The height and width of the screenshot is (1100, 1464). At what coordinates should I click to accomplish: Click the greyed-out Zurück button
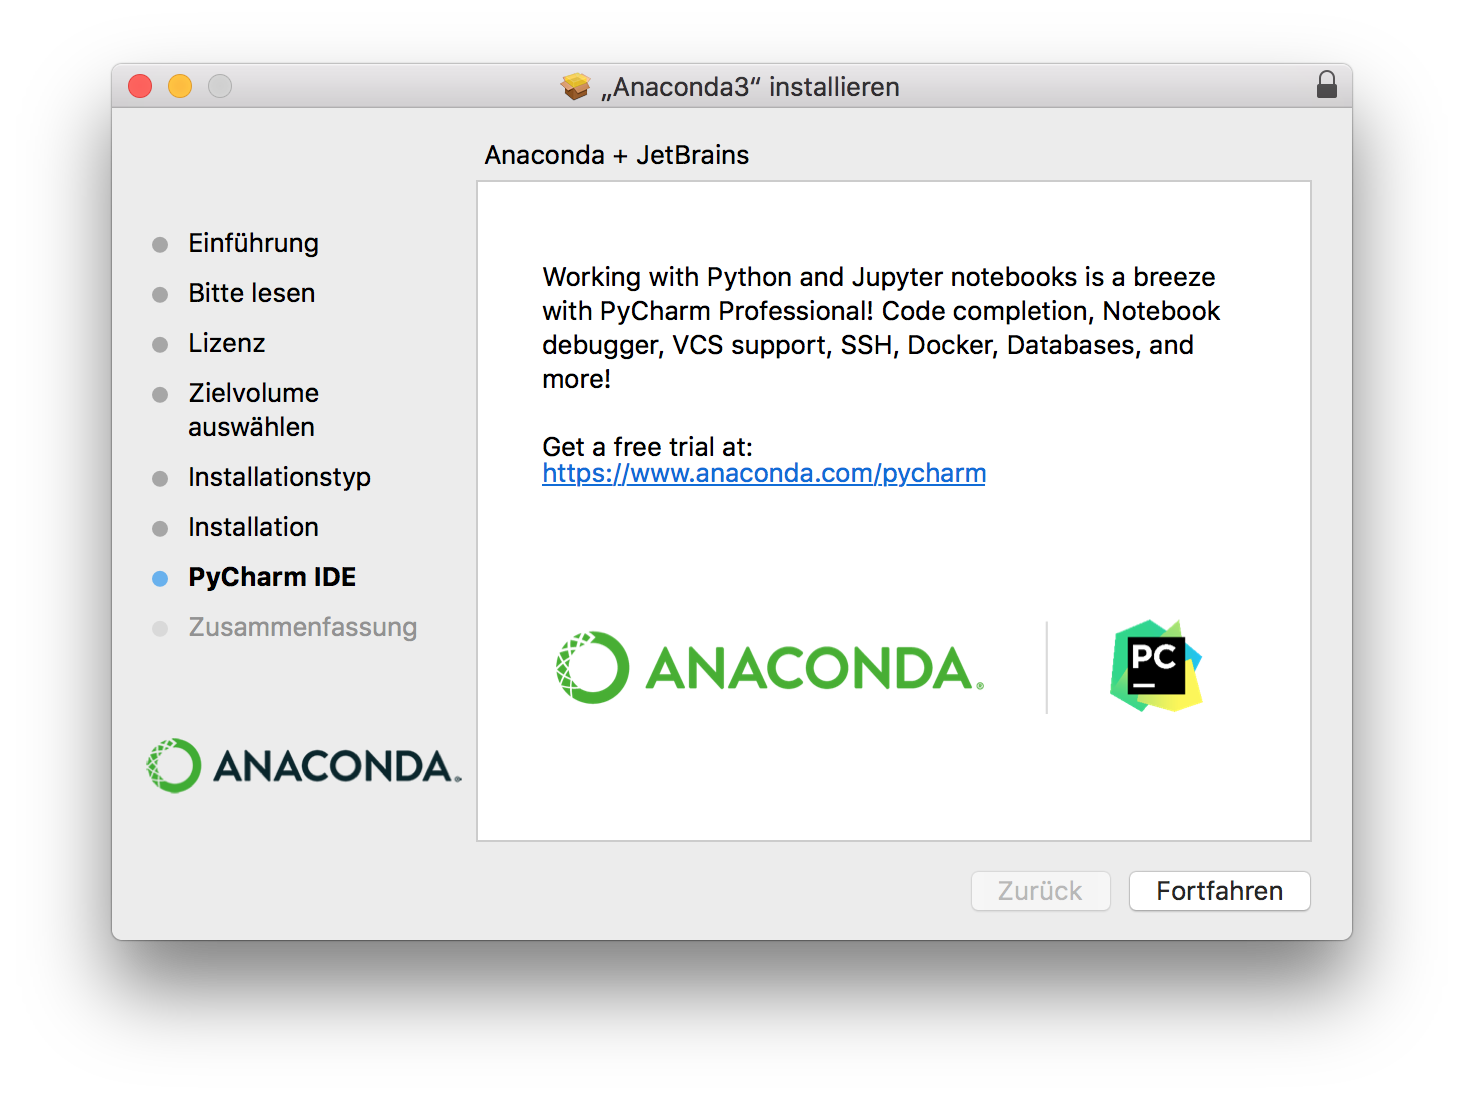1040,891
